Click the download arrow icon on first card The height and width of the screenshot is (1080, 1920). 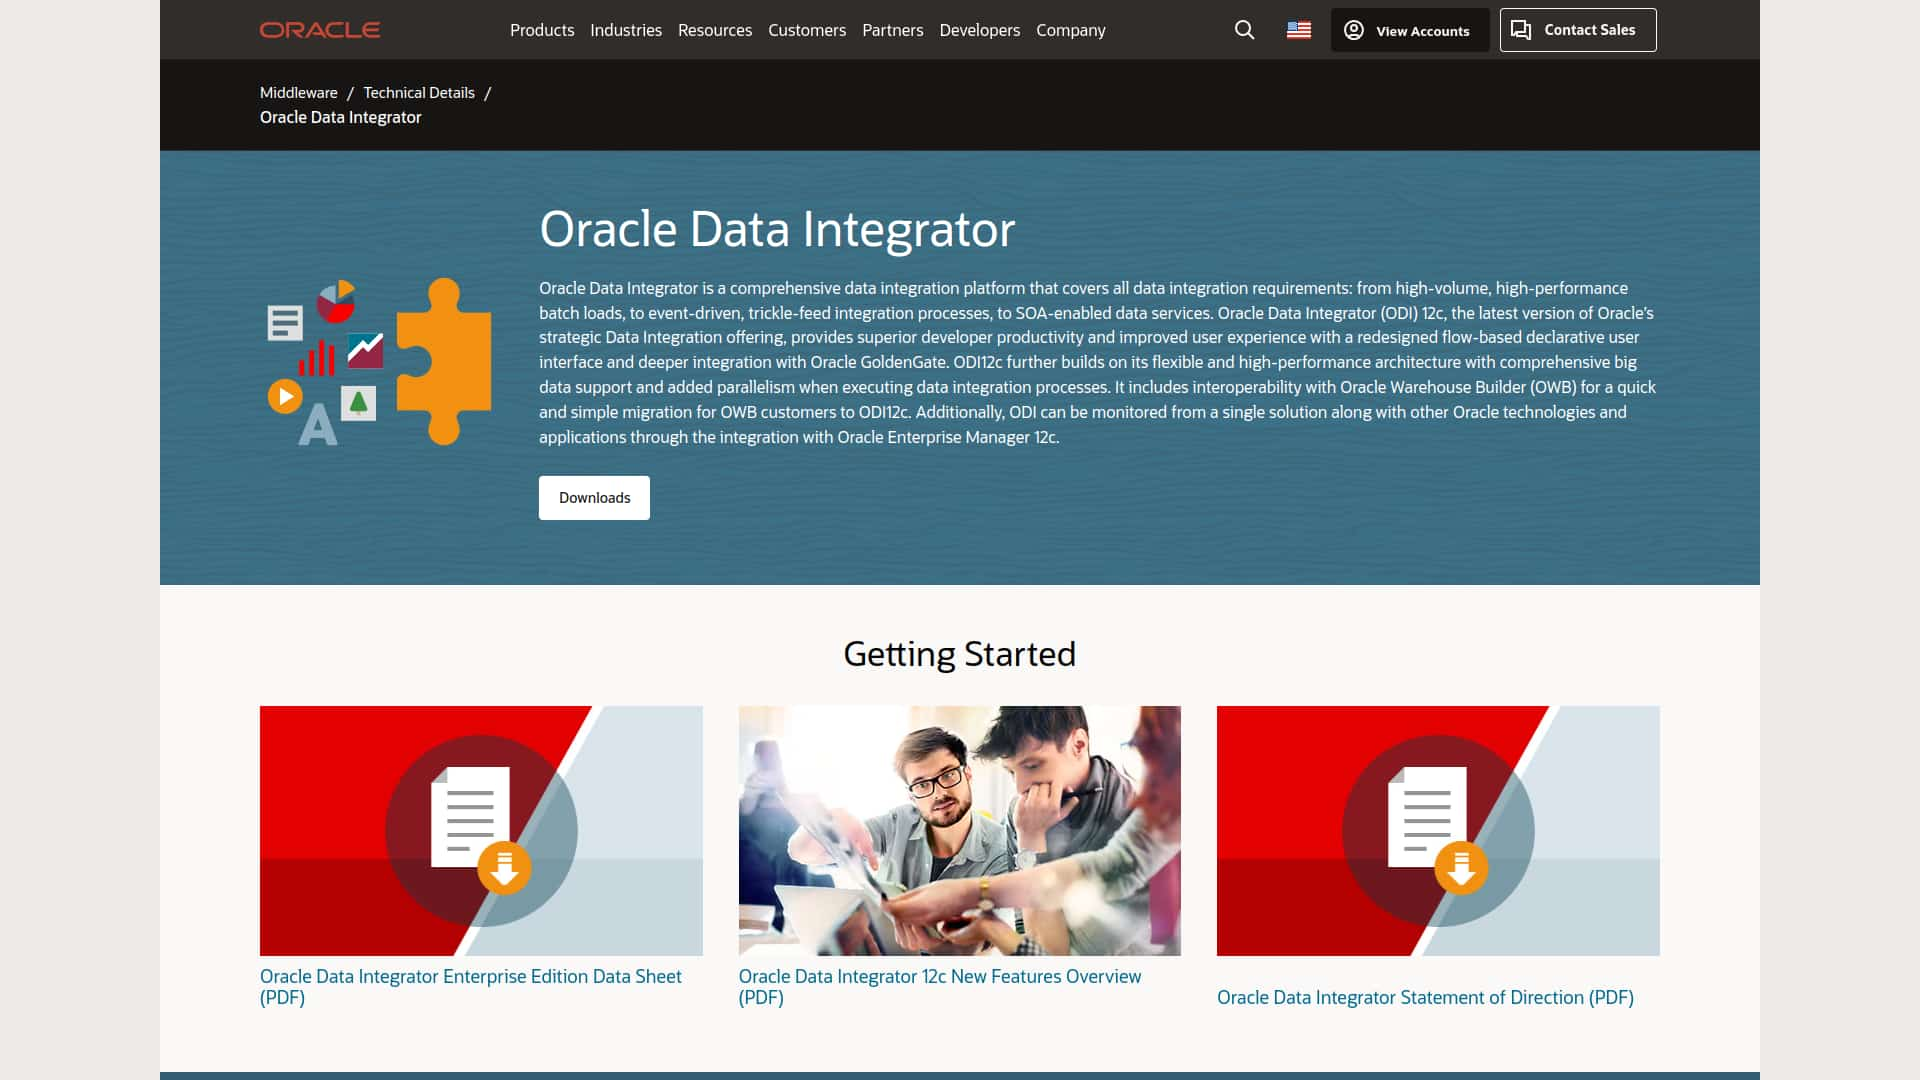[x=504, y=868]
